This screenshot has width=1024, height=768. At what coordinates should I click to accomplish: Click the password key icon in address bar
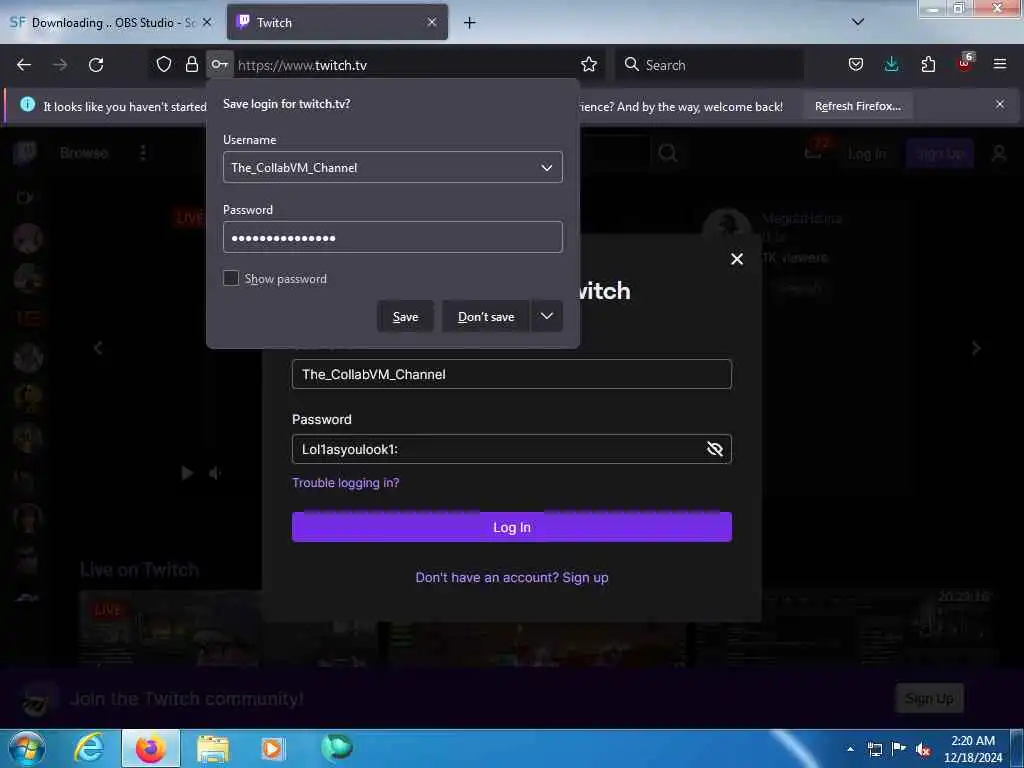(219, 65)
